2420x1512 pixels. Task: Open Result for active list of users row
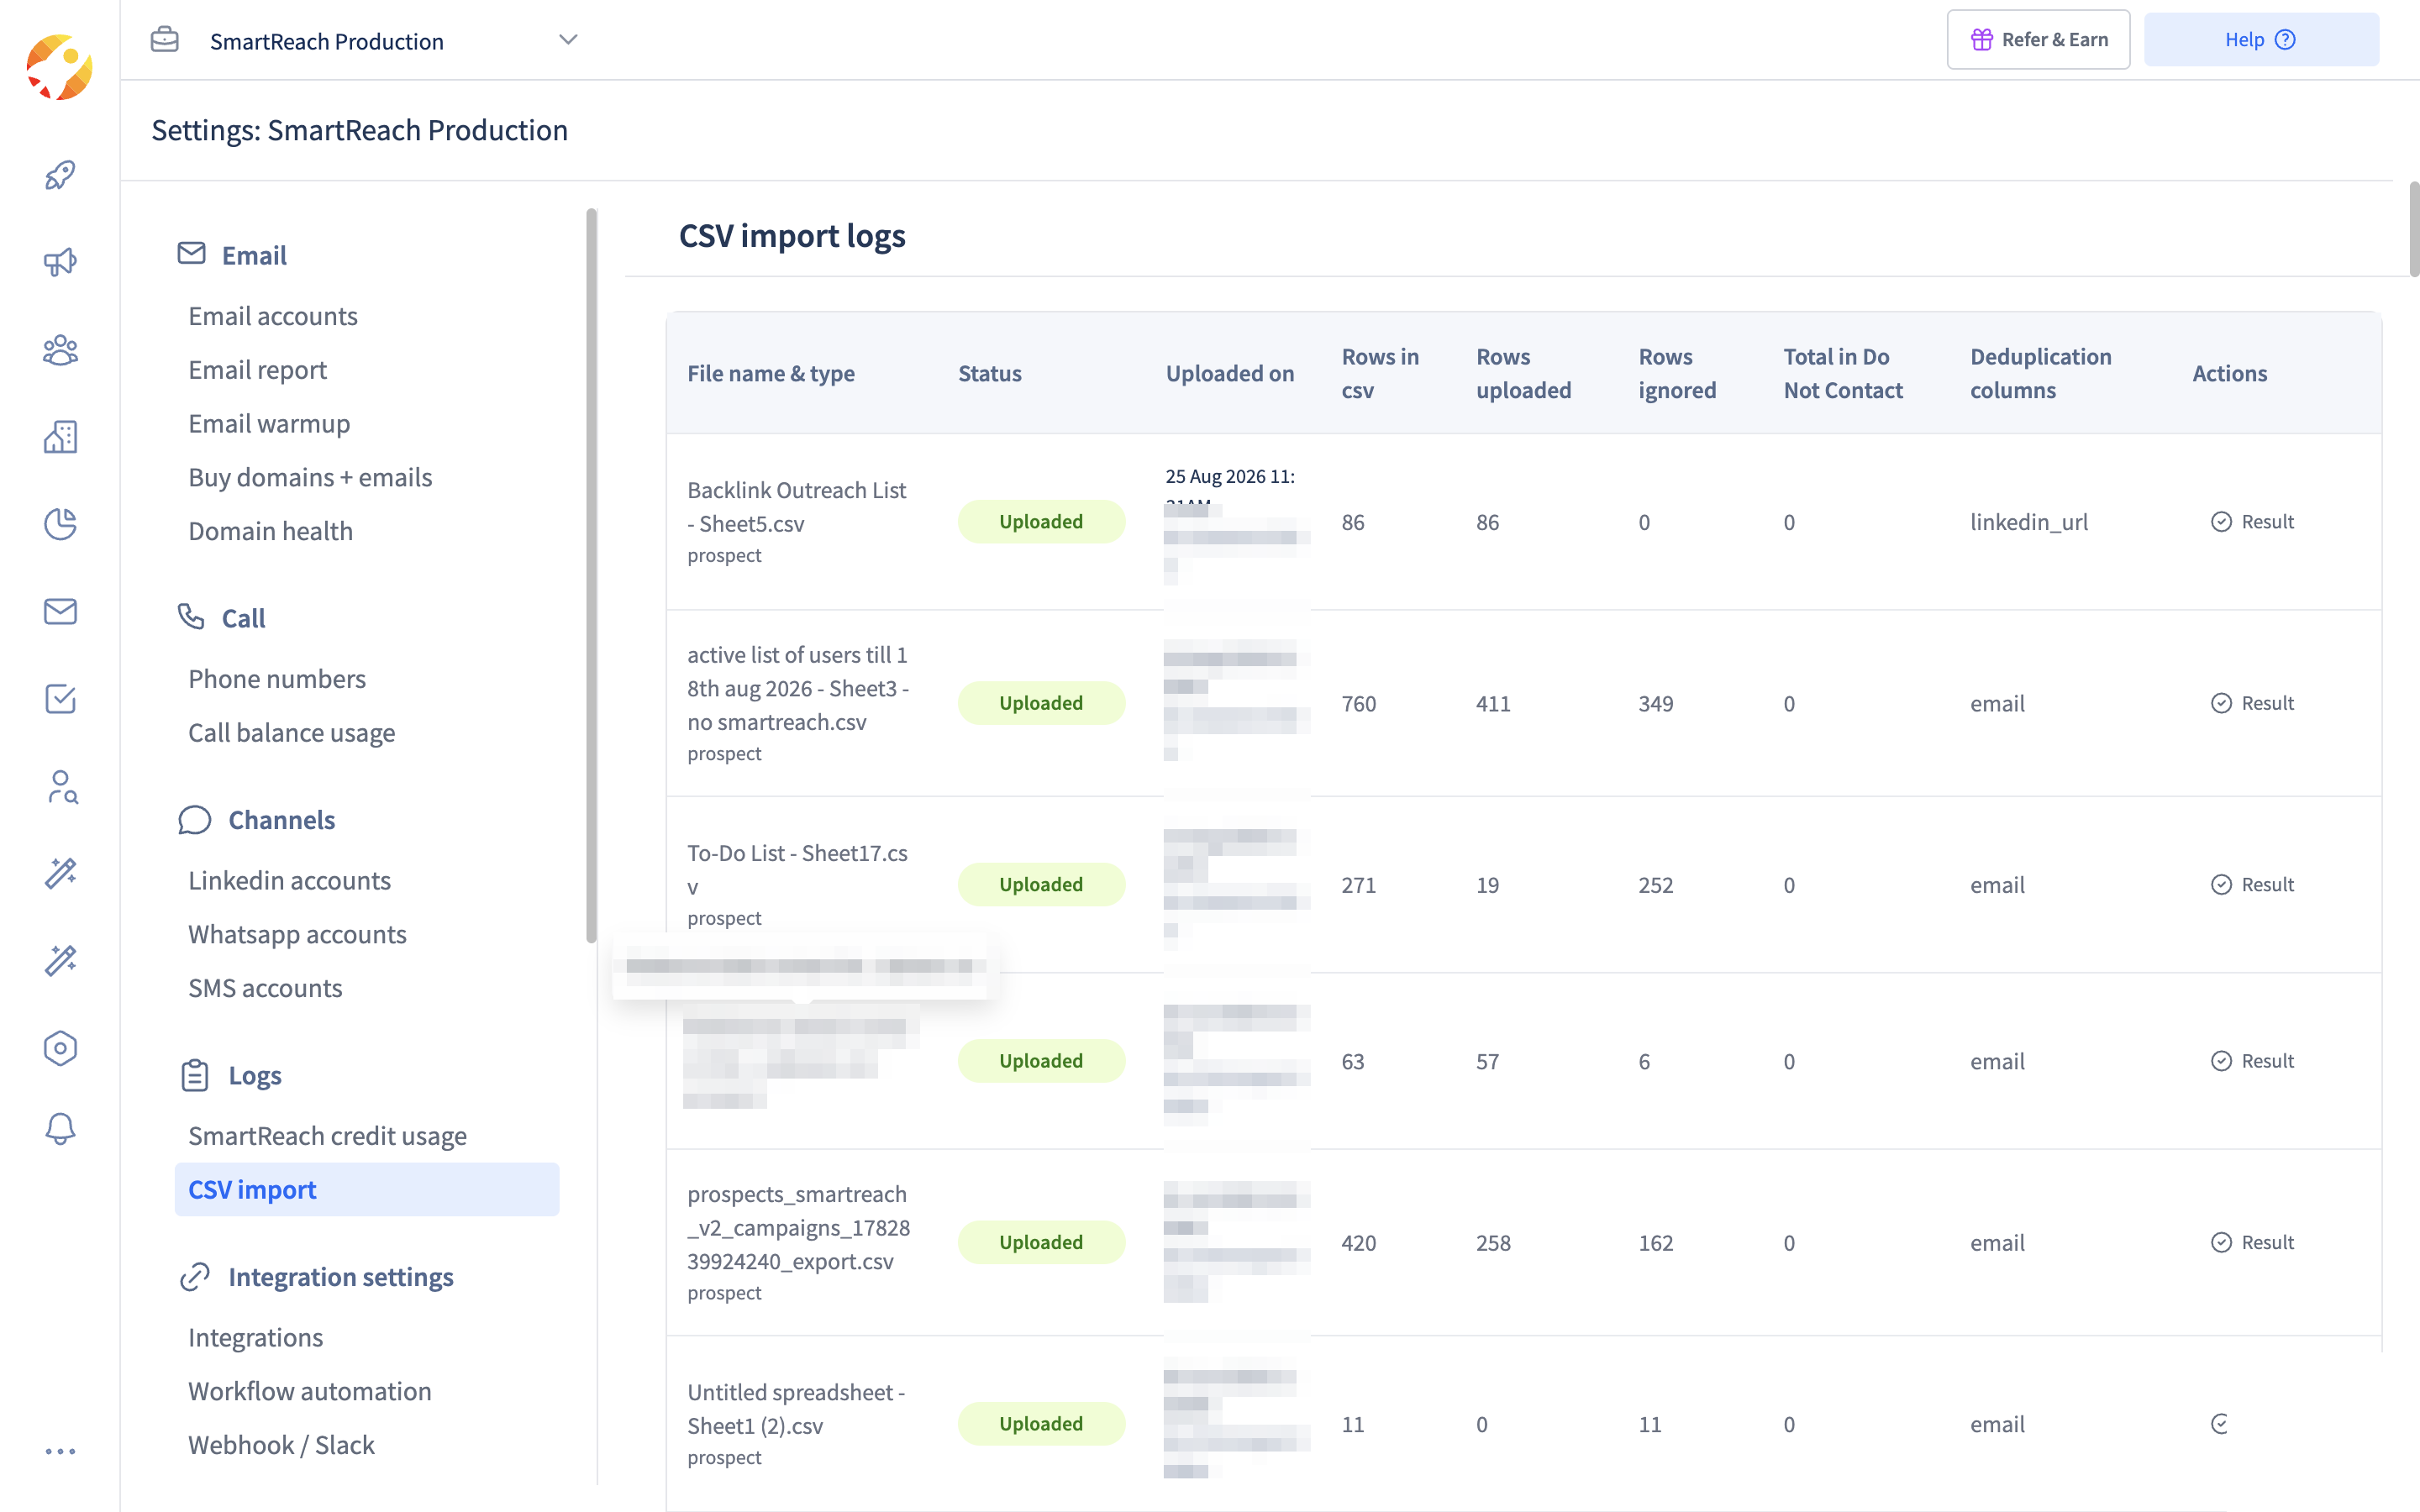coord(2252,703)
